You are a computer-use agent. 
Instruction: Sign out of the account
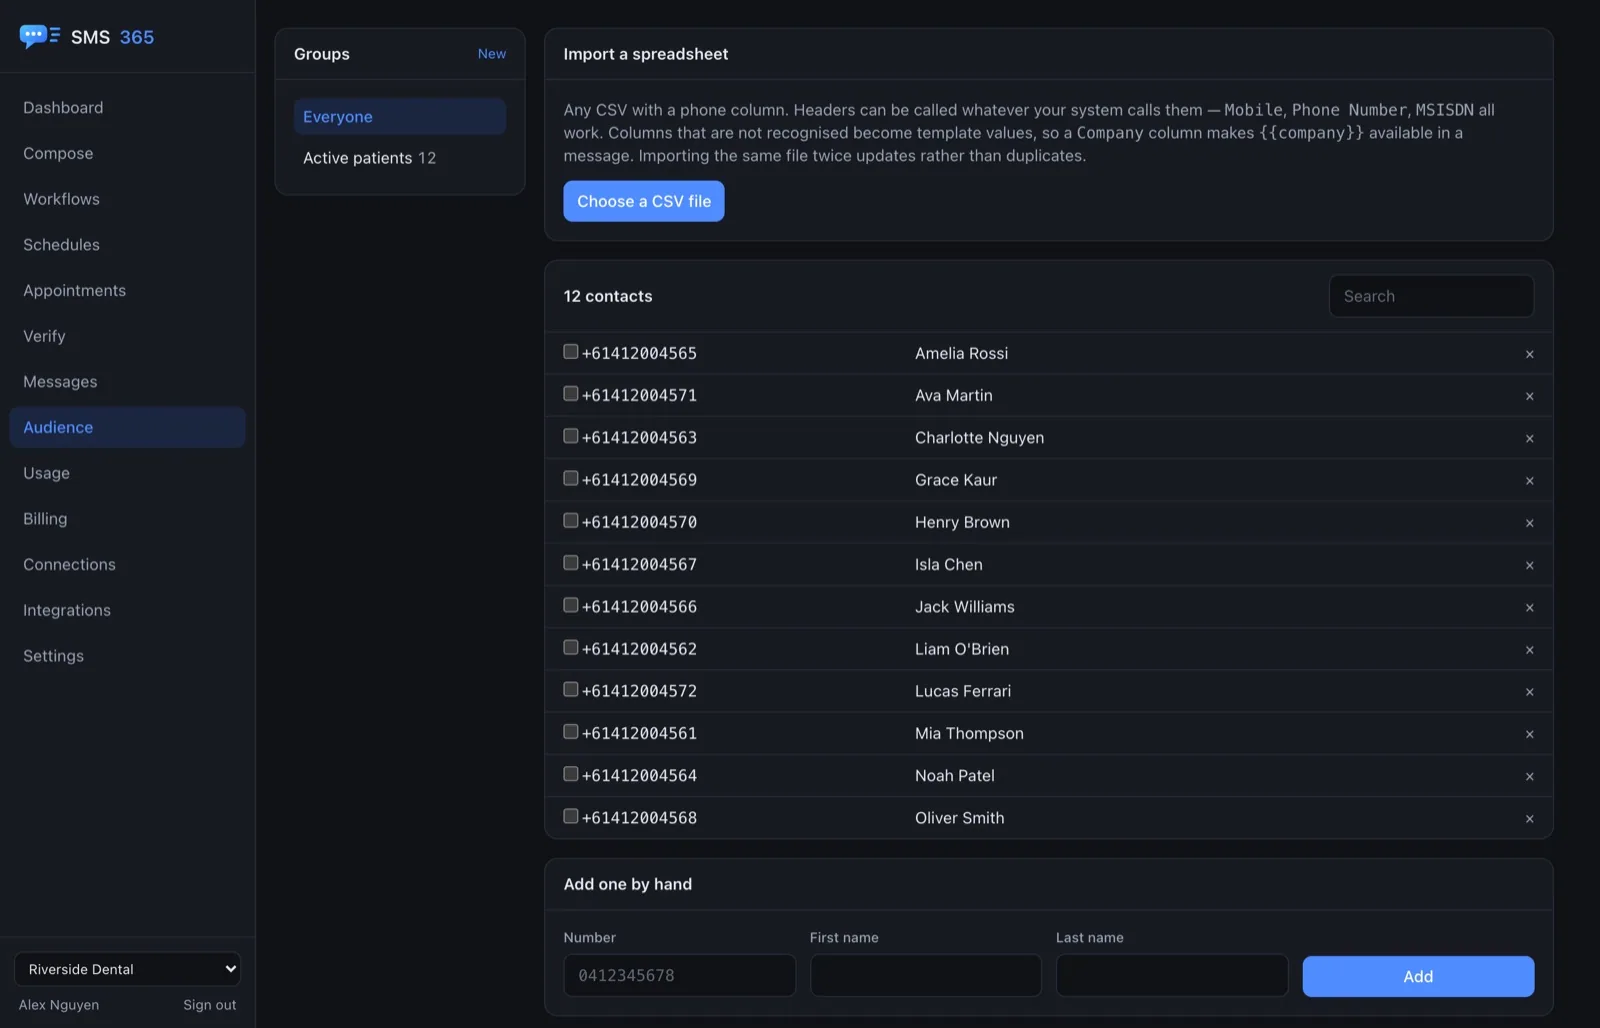(209, 1005)
